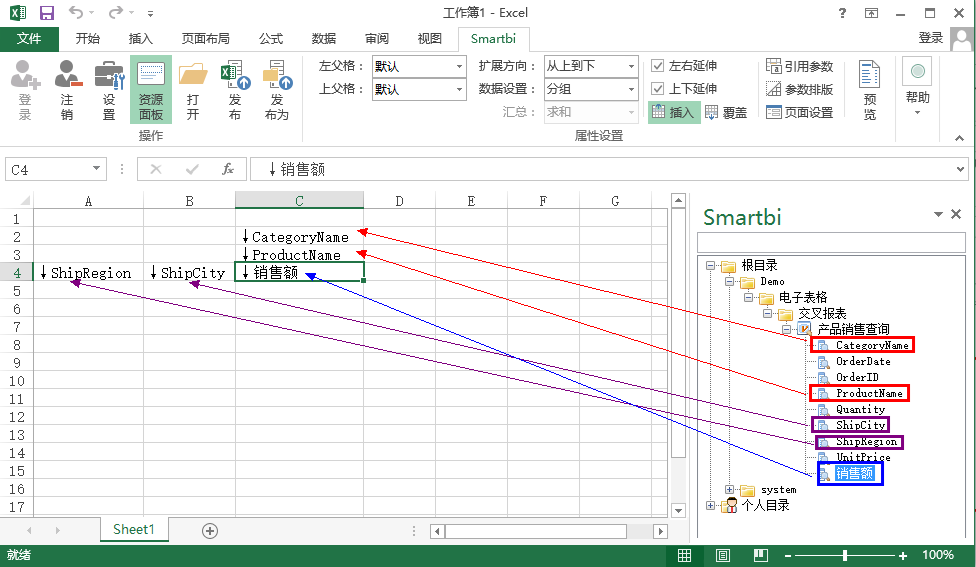Click the vertical scrollbar down arrow

coord(678,510)
